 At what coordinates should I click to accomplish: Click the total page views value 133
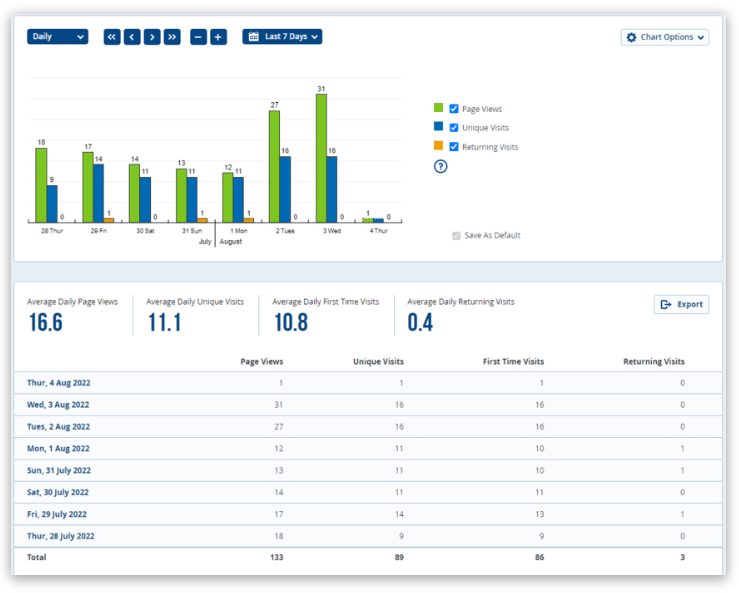[x=277, y=557]
